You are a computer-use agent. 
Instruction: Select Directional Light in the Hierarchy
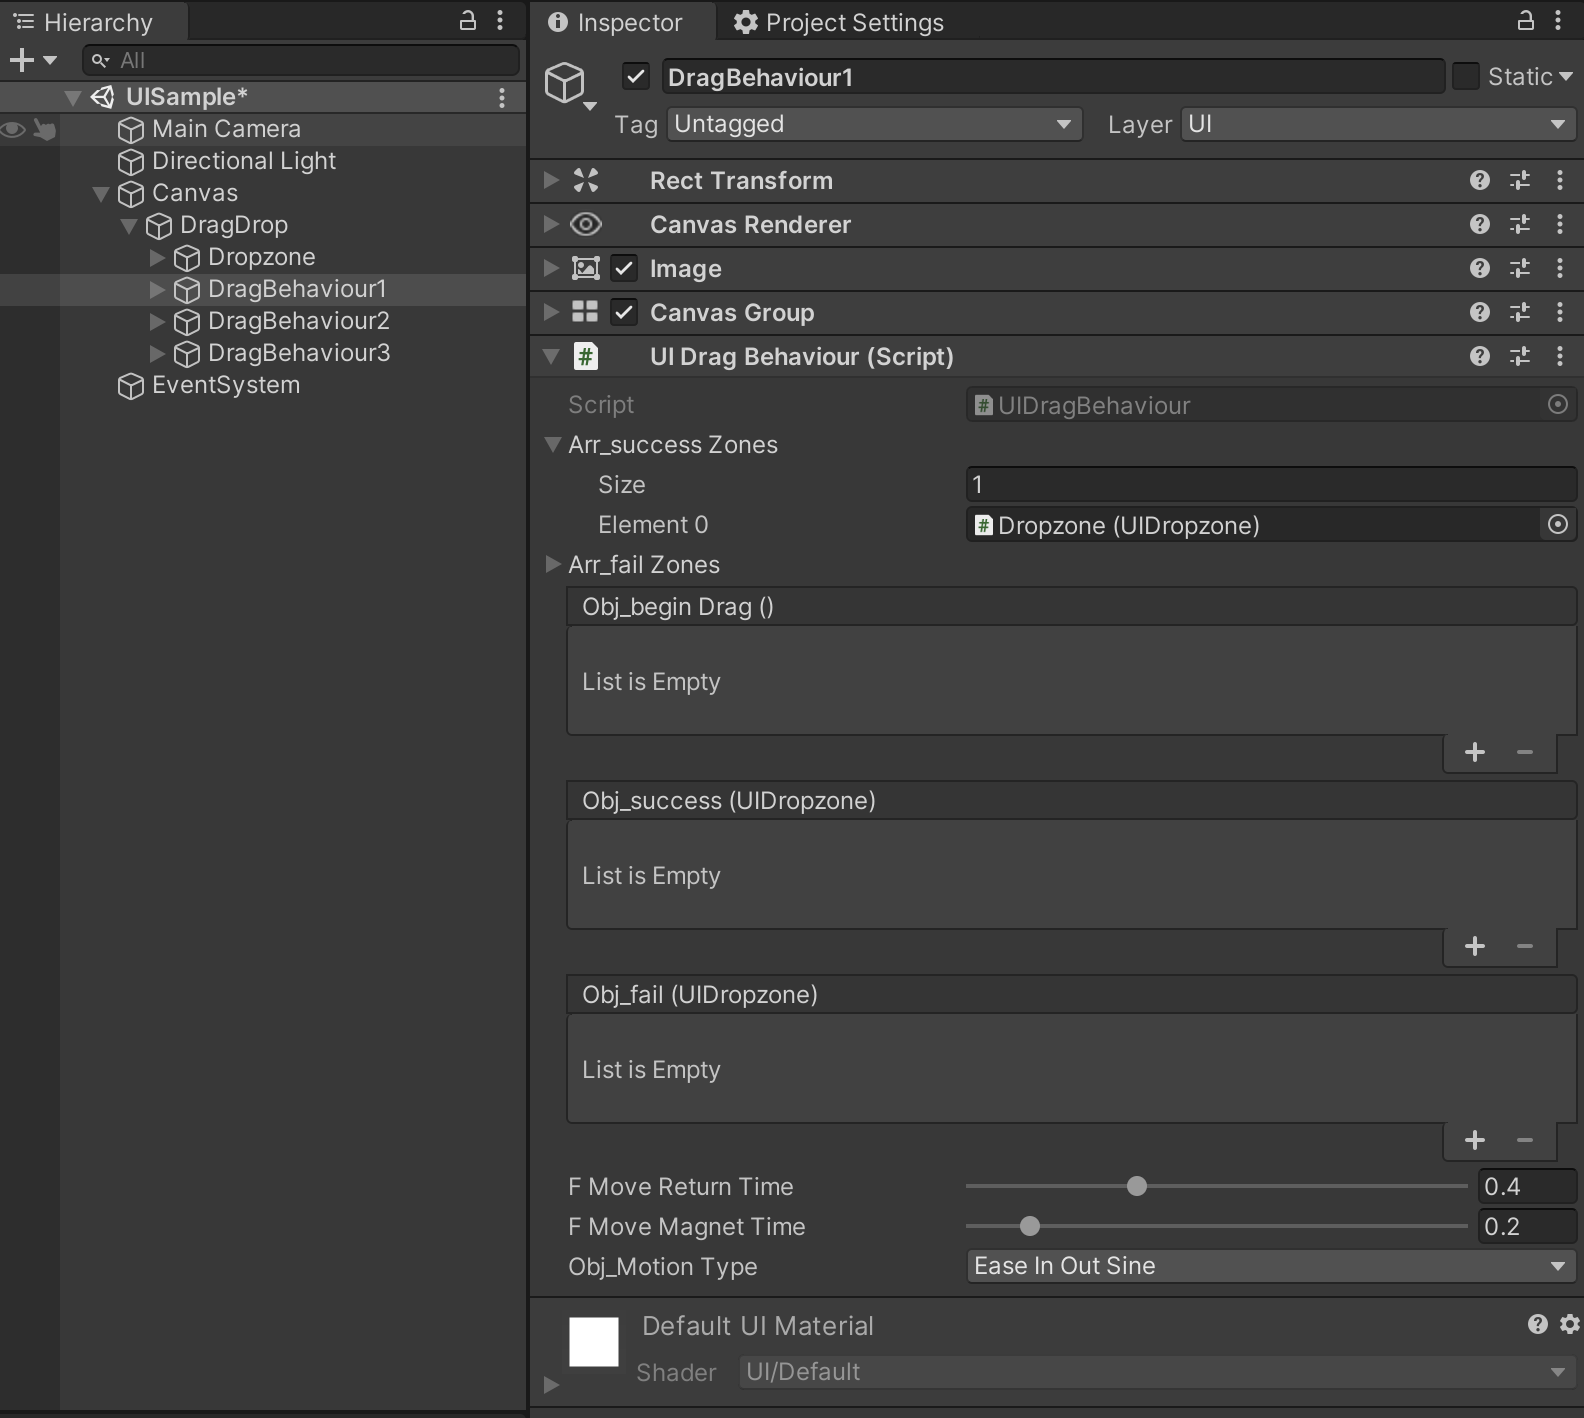(244, 161)
